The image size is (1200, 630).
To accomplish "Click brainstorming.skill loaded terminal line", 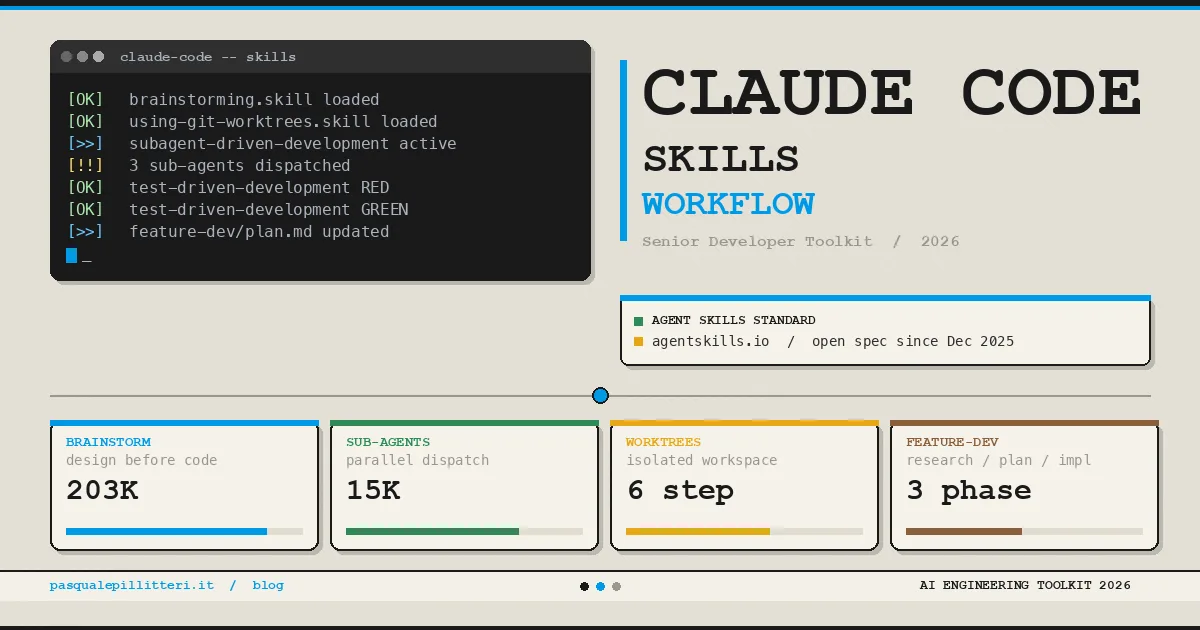I will click(254, 100).
